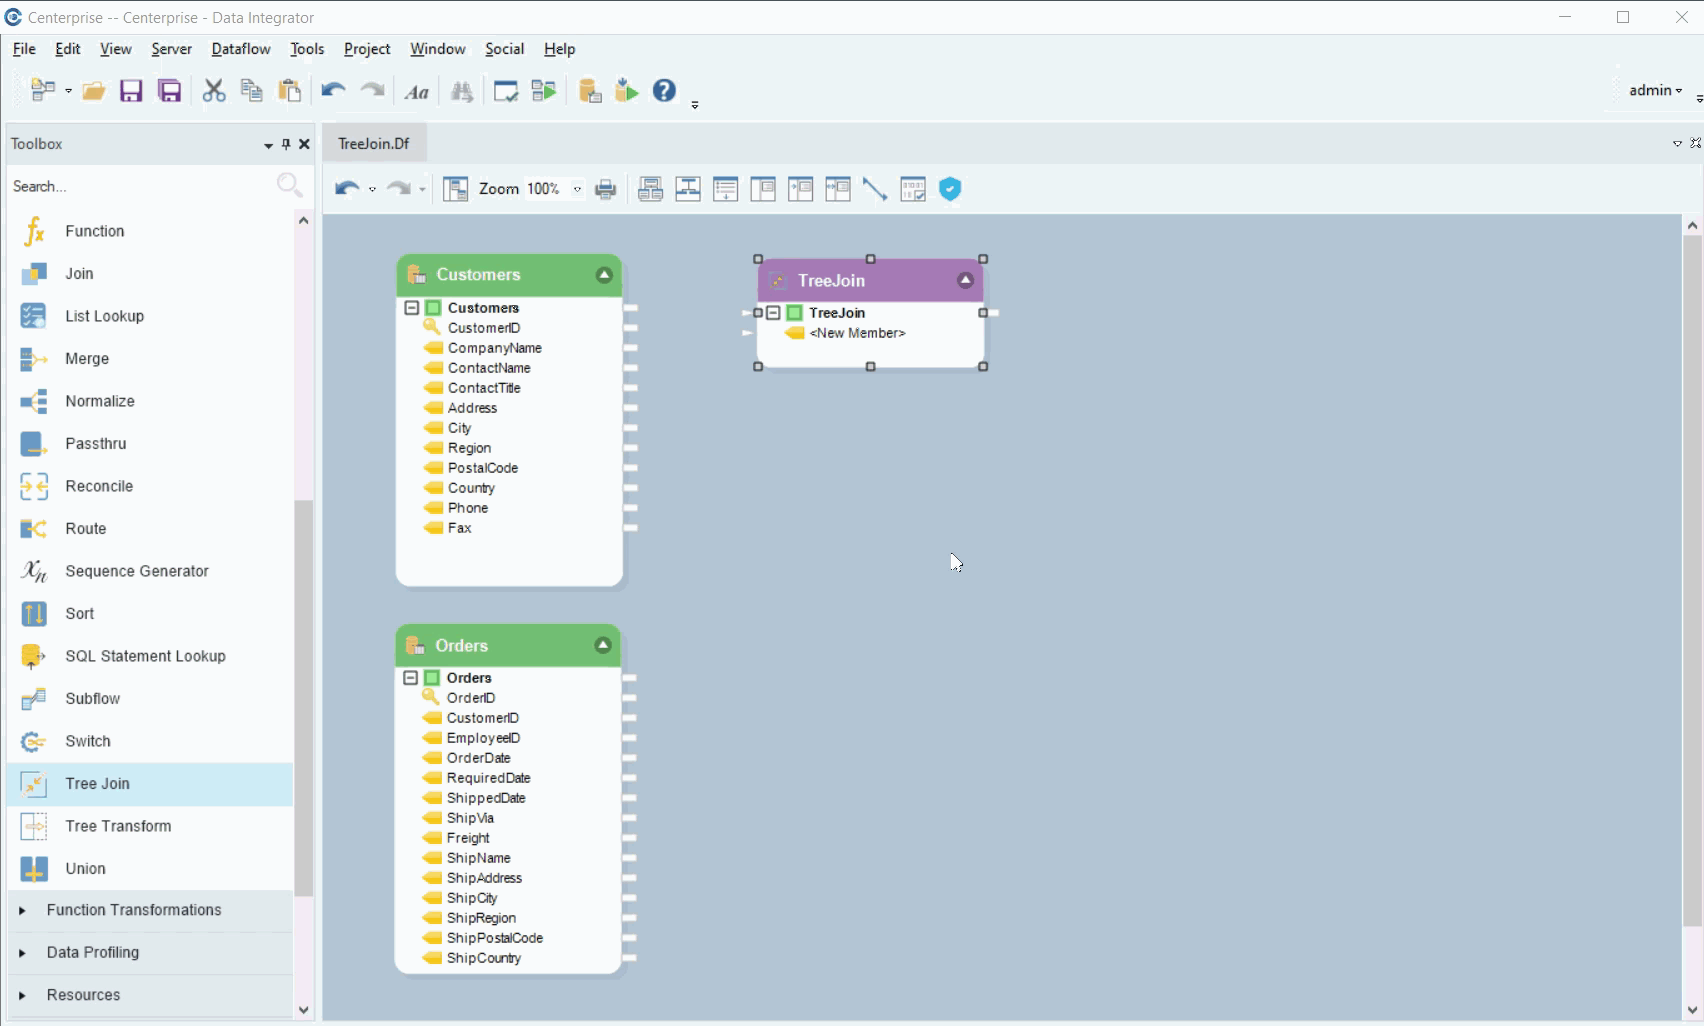Click the Toolbox search field
Screen dimensions: 1708x1026
point(140,187)
